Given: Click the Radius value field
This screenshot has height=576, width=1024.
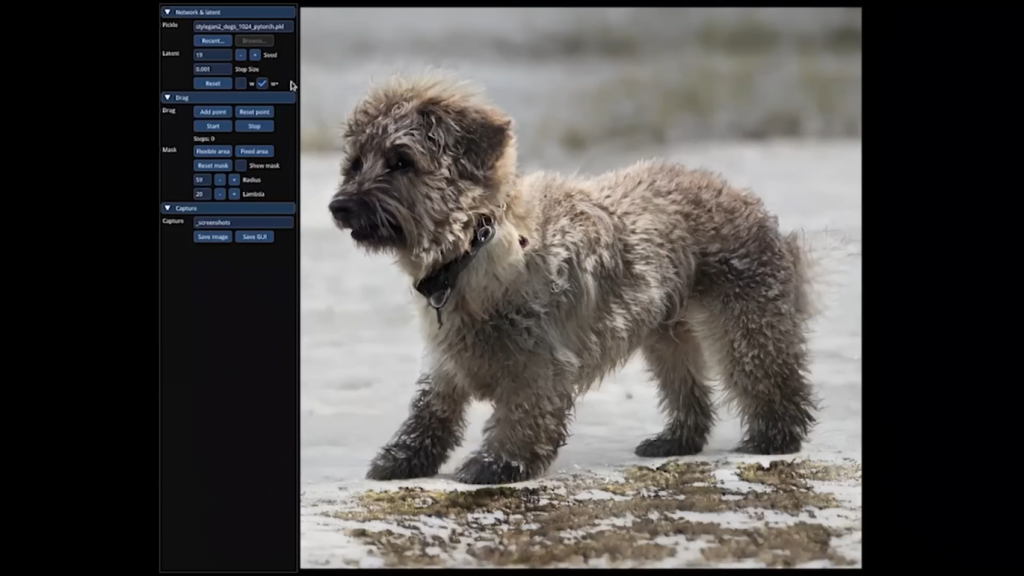Looking at the screenshot, I should pos(202,180).
